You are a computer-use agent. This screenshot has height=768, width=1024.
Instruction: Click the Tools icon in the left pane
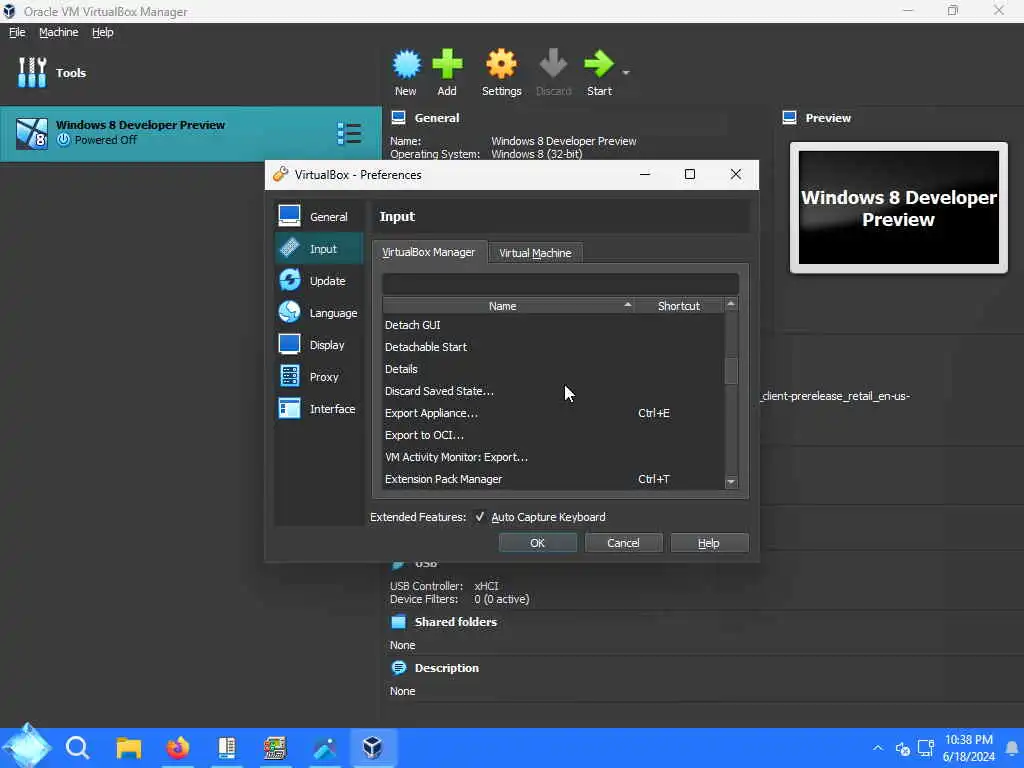[32, 72]
